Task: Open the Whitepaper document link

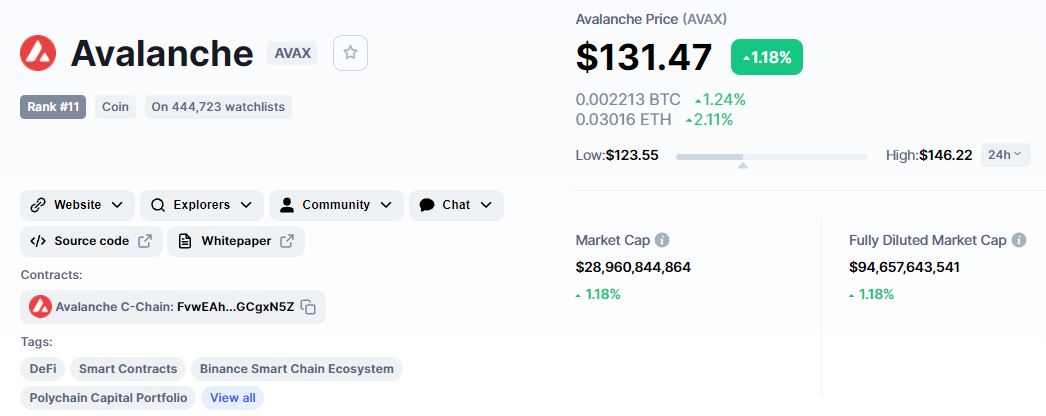Action: coord(236,241)
